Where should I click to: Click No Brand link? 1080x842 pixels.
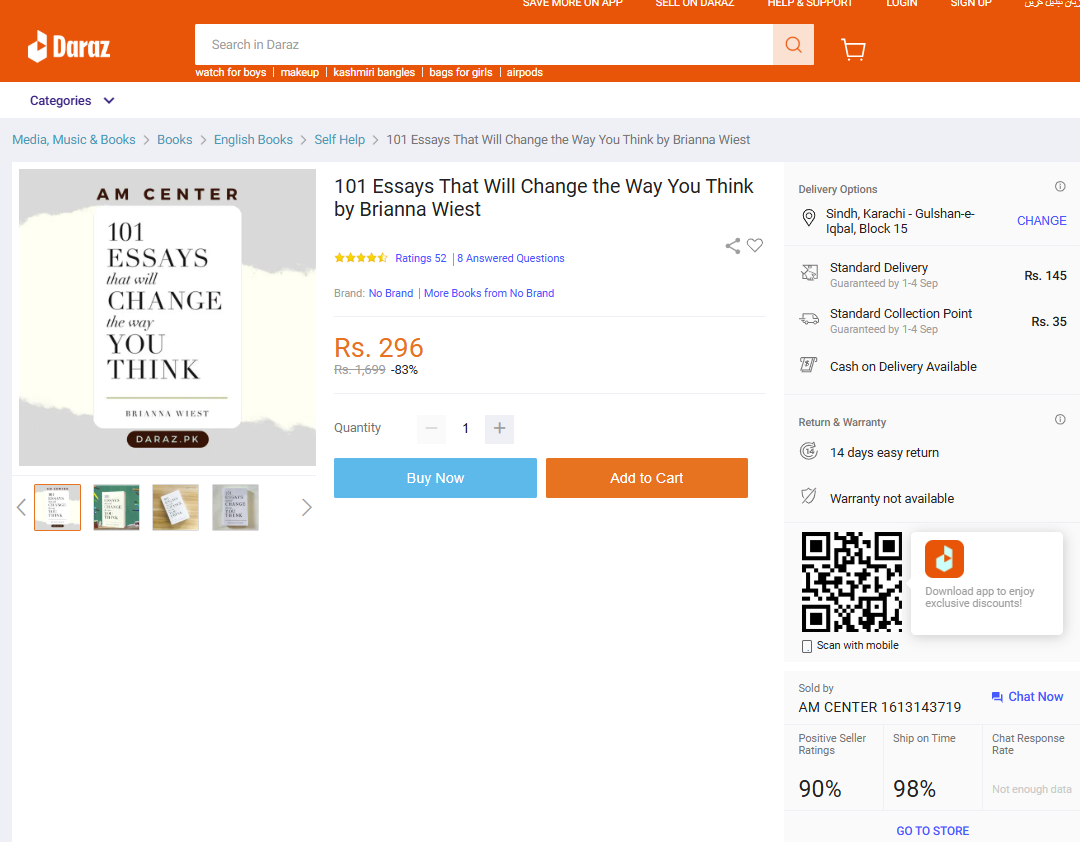(391, 293)
